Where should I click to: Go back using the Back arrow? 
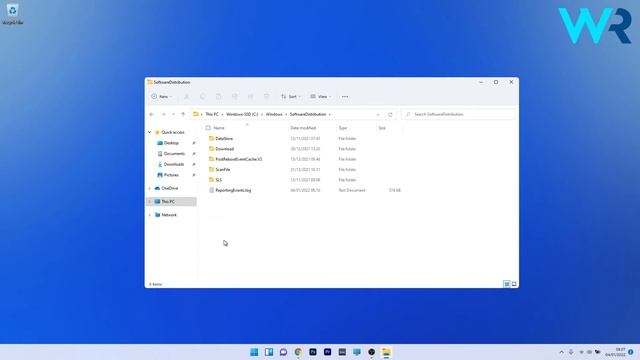152,114
